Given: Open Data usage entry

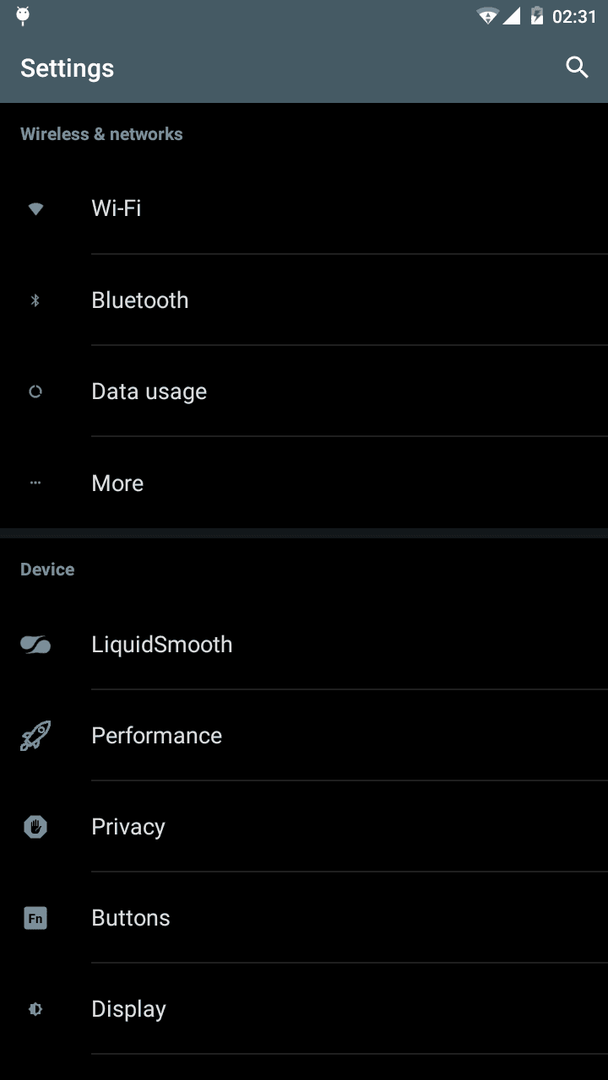Looking at the screenshot, I should 304,391.
